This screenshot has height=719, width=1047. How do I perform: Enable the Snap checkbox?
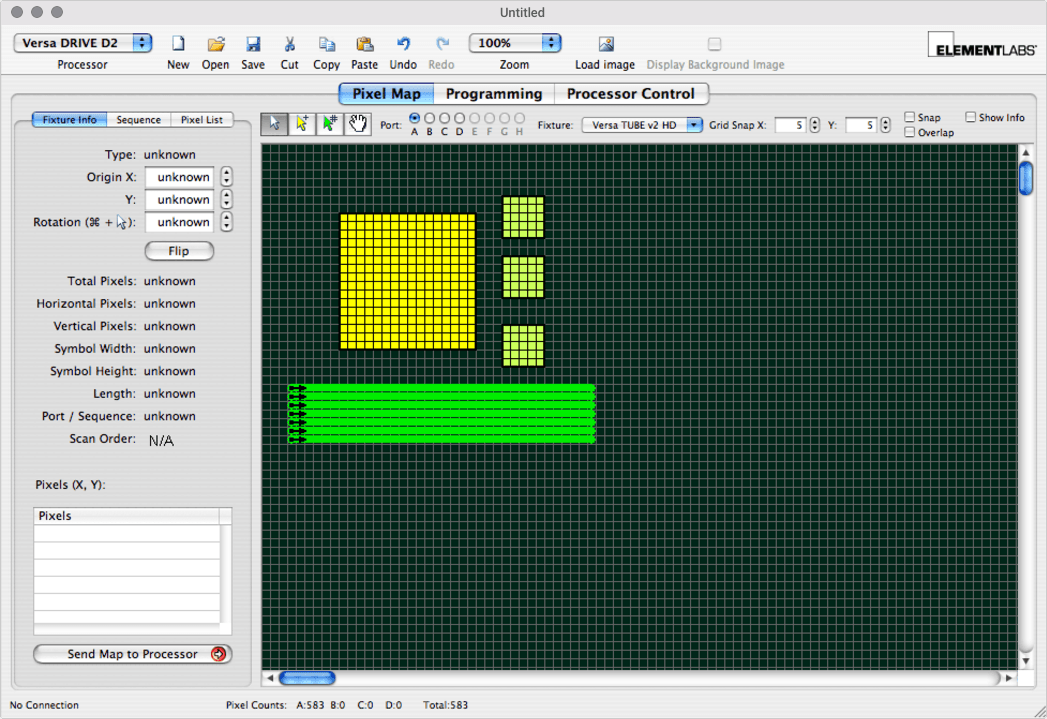point(909,117)
